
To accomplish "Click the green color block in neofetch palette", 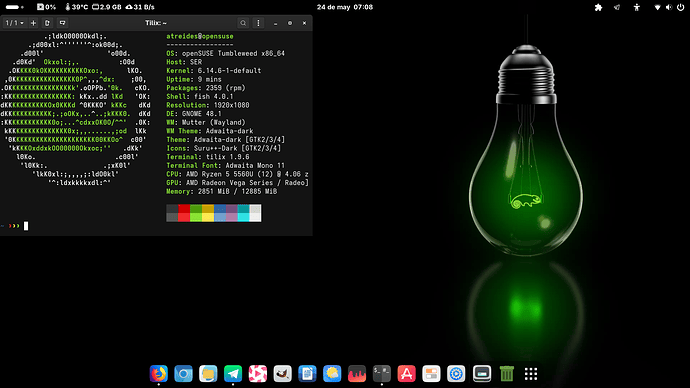I will [196, 213].
